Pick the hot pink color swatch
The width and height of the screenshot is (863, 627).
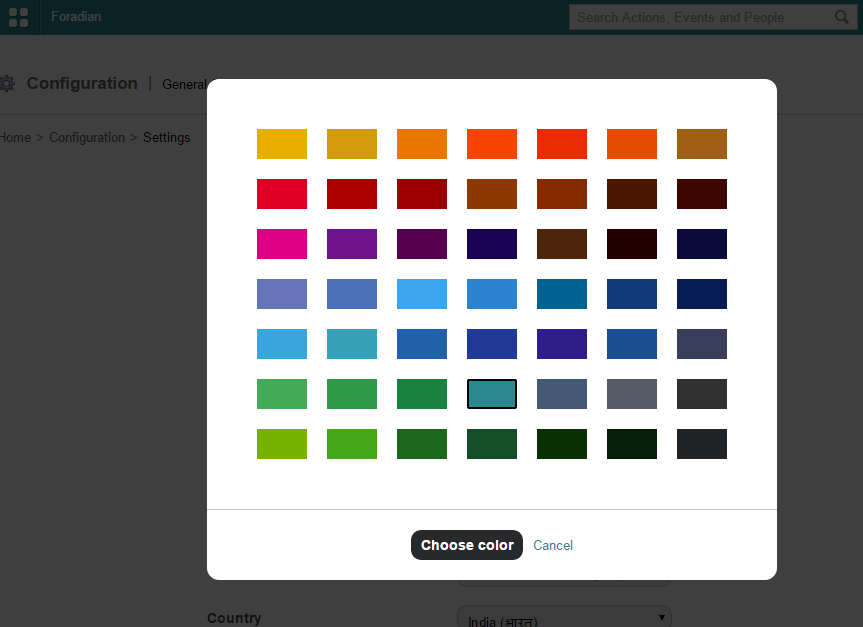click(282, 244)
